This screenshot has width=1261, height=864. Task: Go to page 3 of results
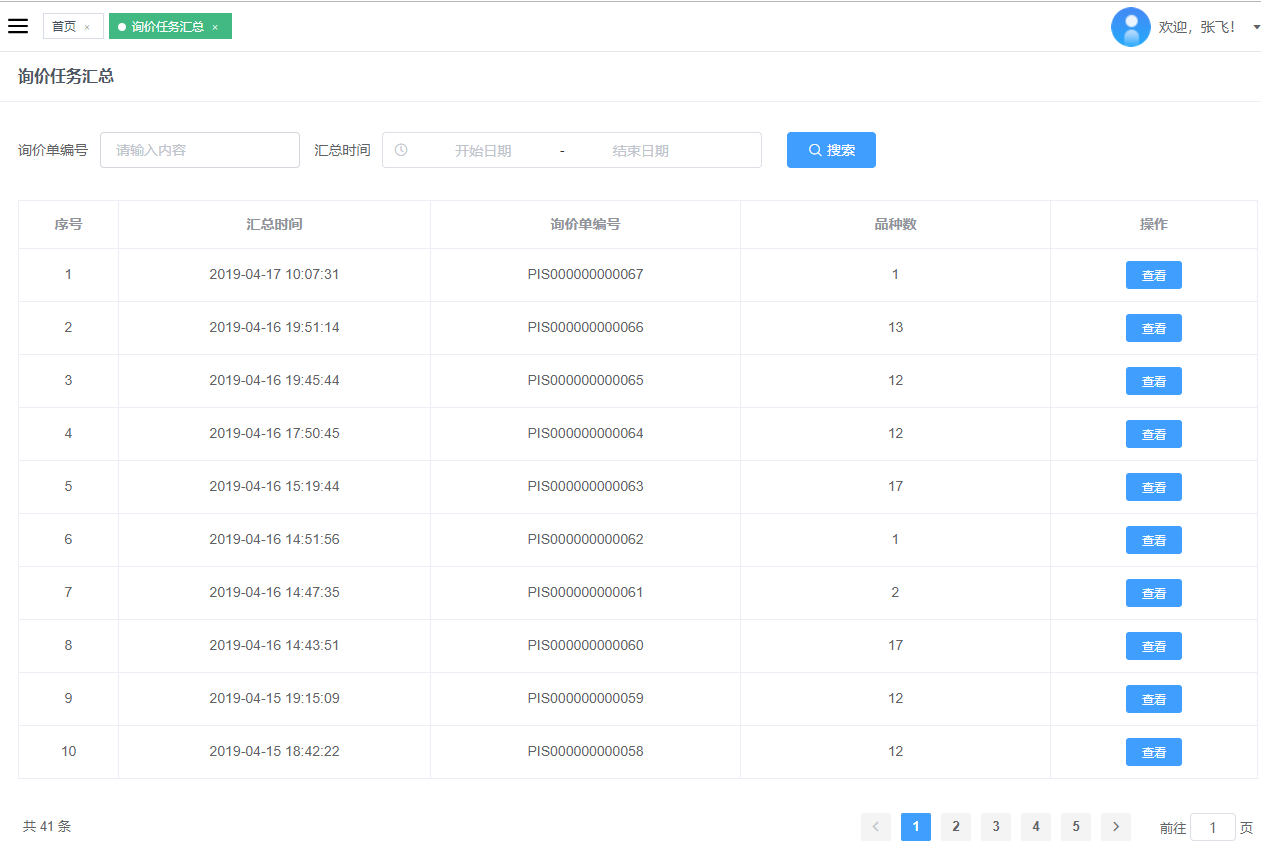[x=995, y=827]
